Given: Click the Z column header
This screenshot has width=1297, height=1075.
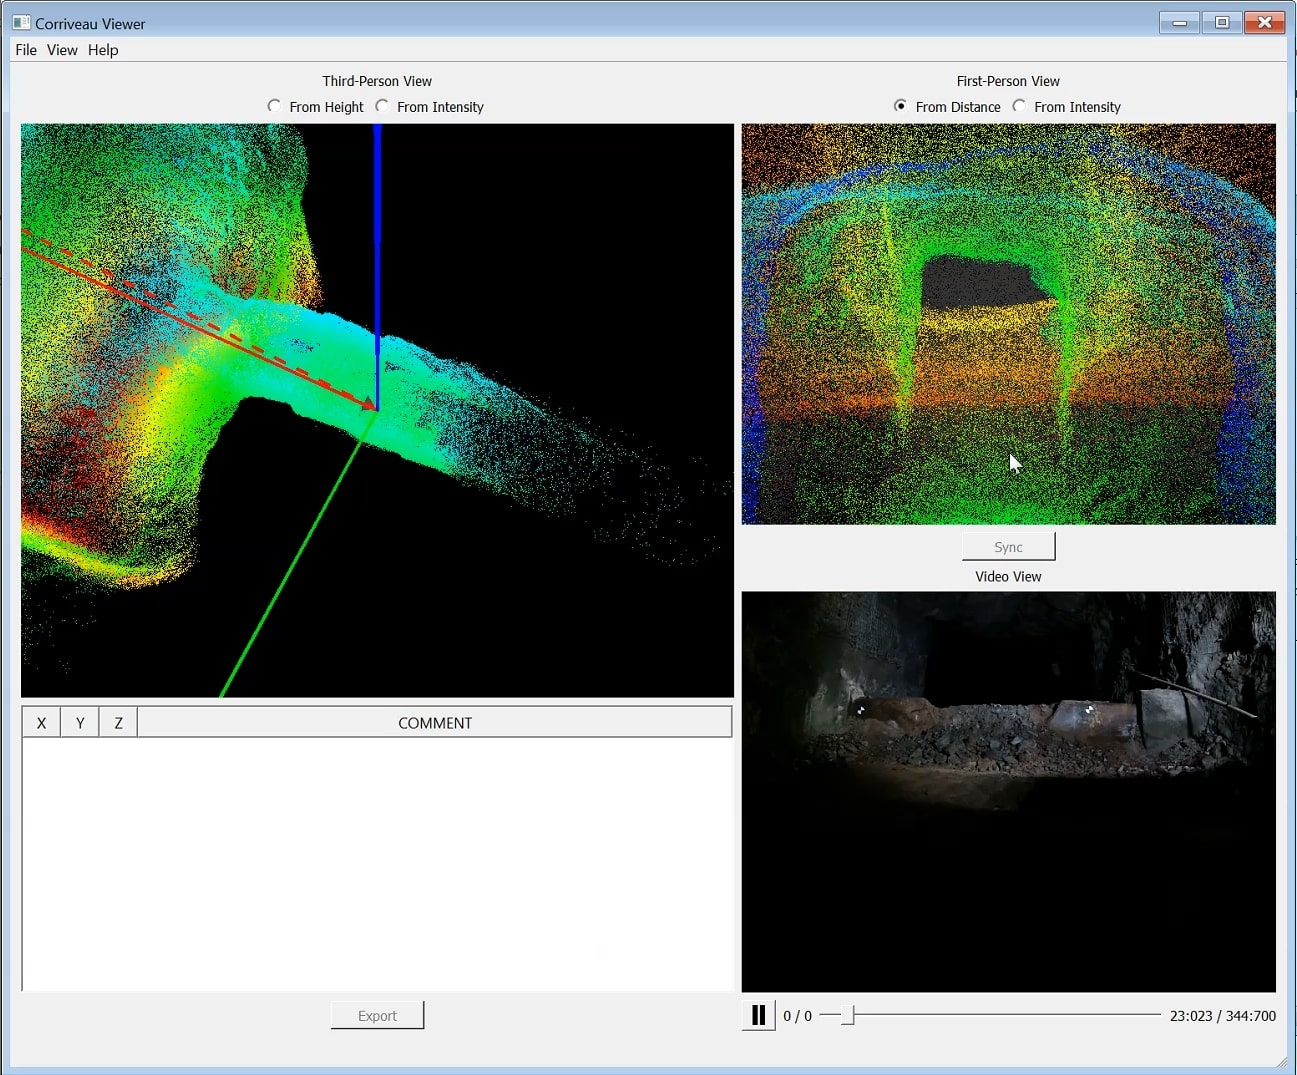Looking at the screenshot, I should [x=118, y=723].
